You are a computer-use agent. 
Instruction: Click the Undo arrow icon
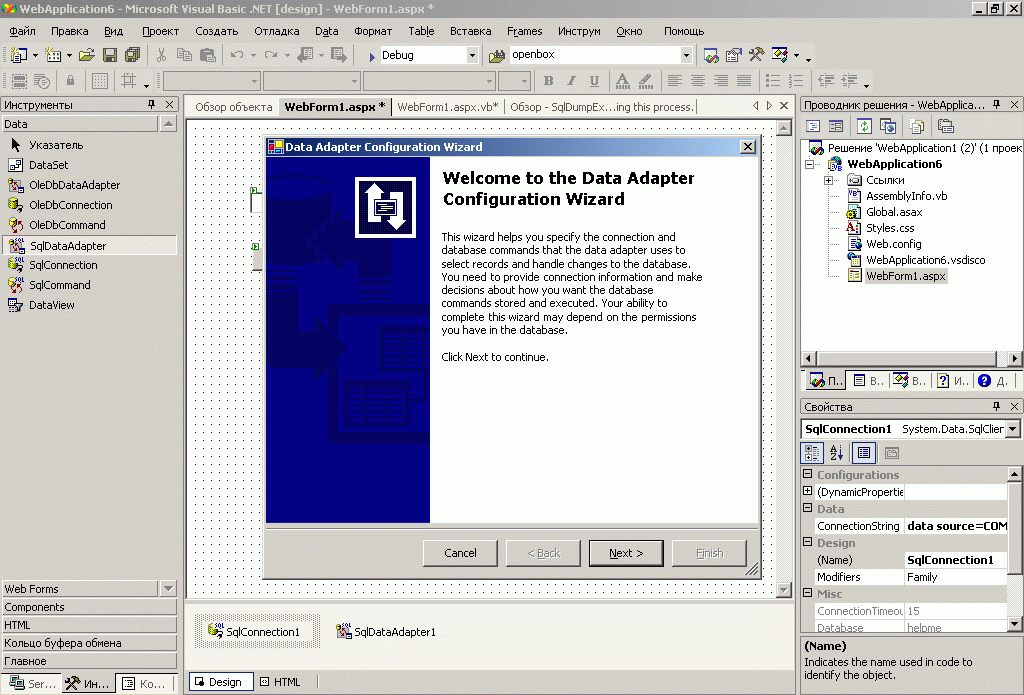pyautogui.click(x=236, y=56)
